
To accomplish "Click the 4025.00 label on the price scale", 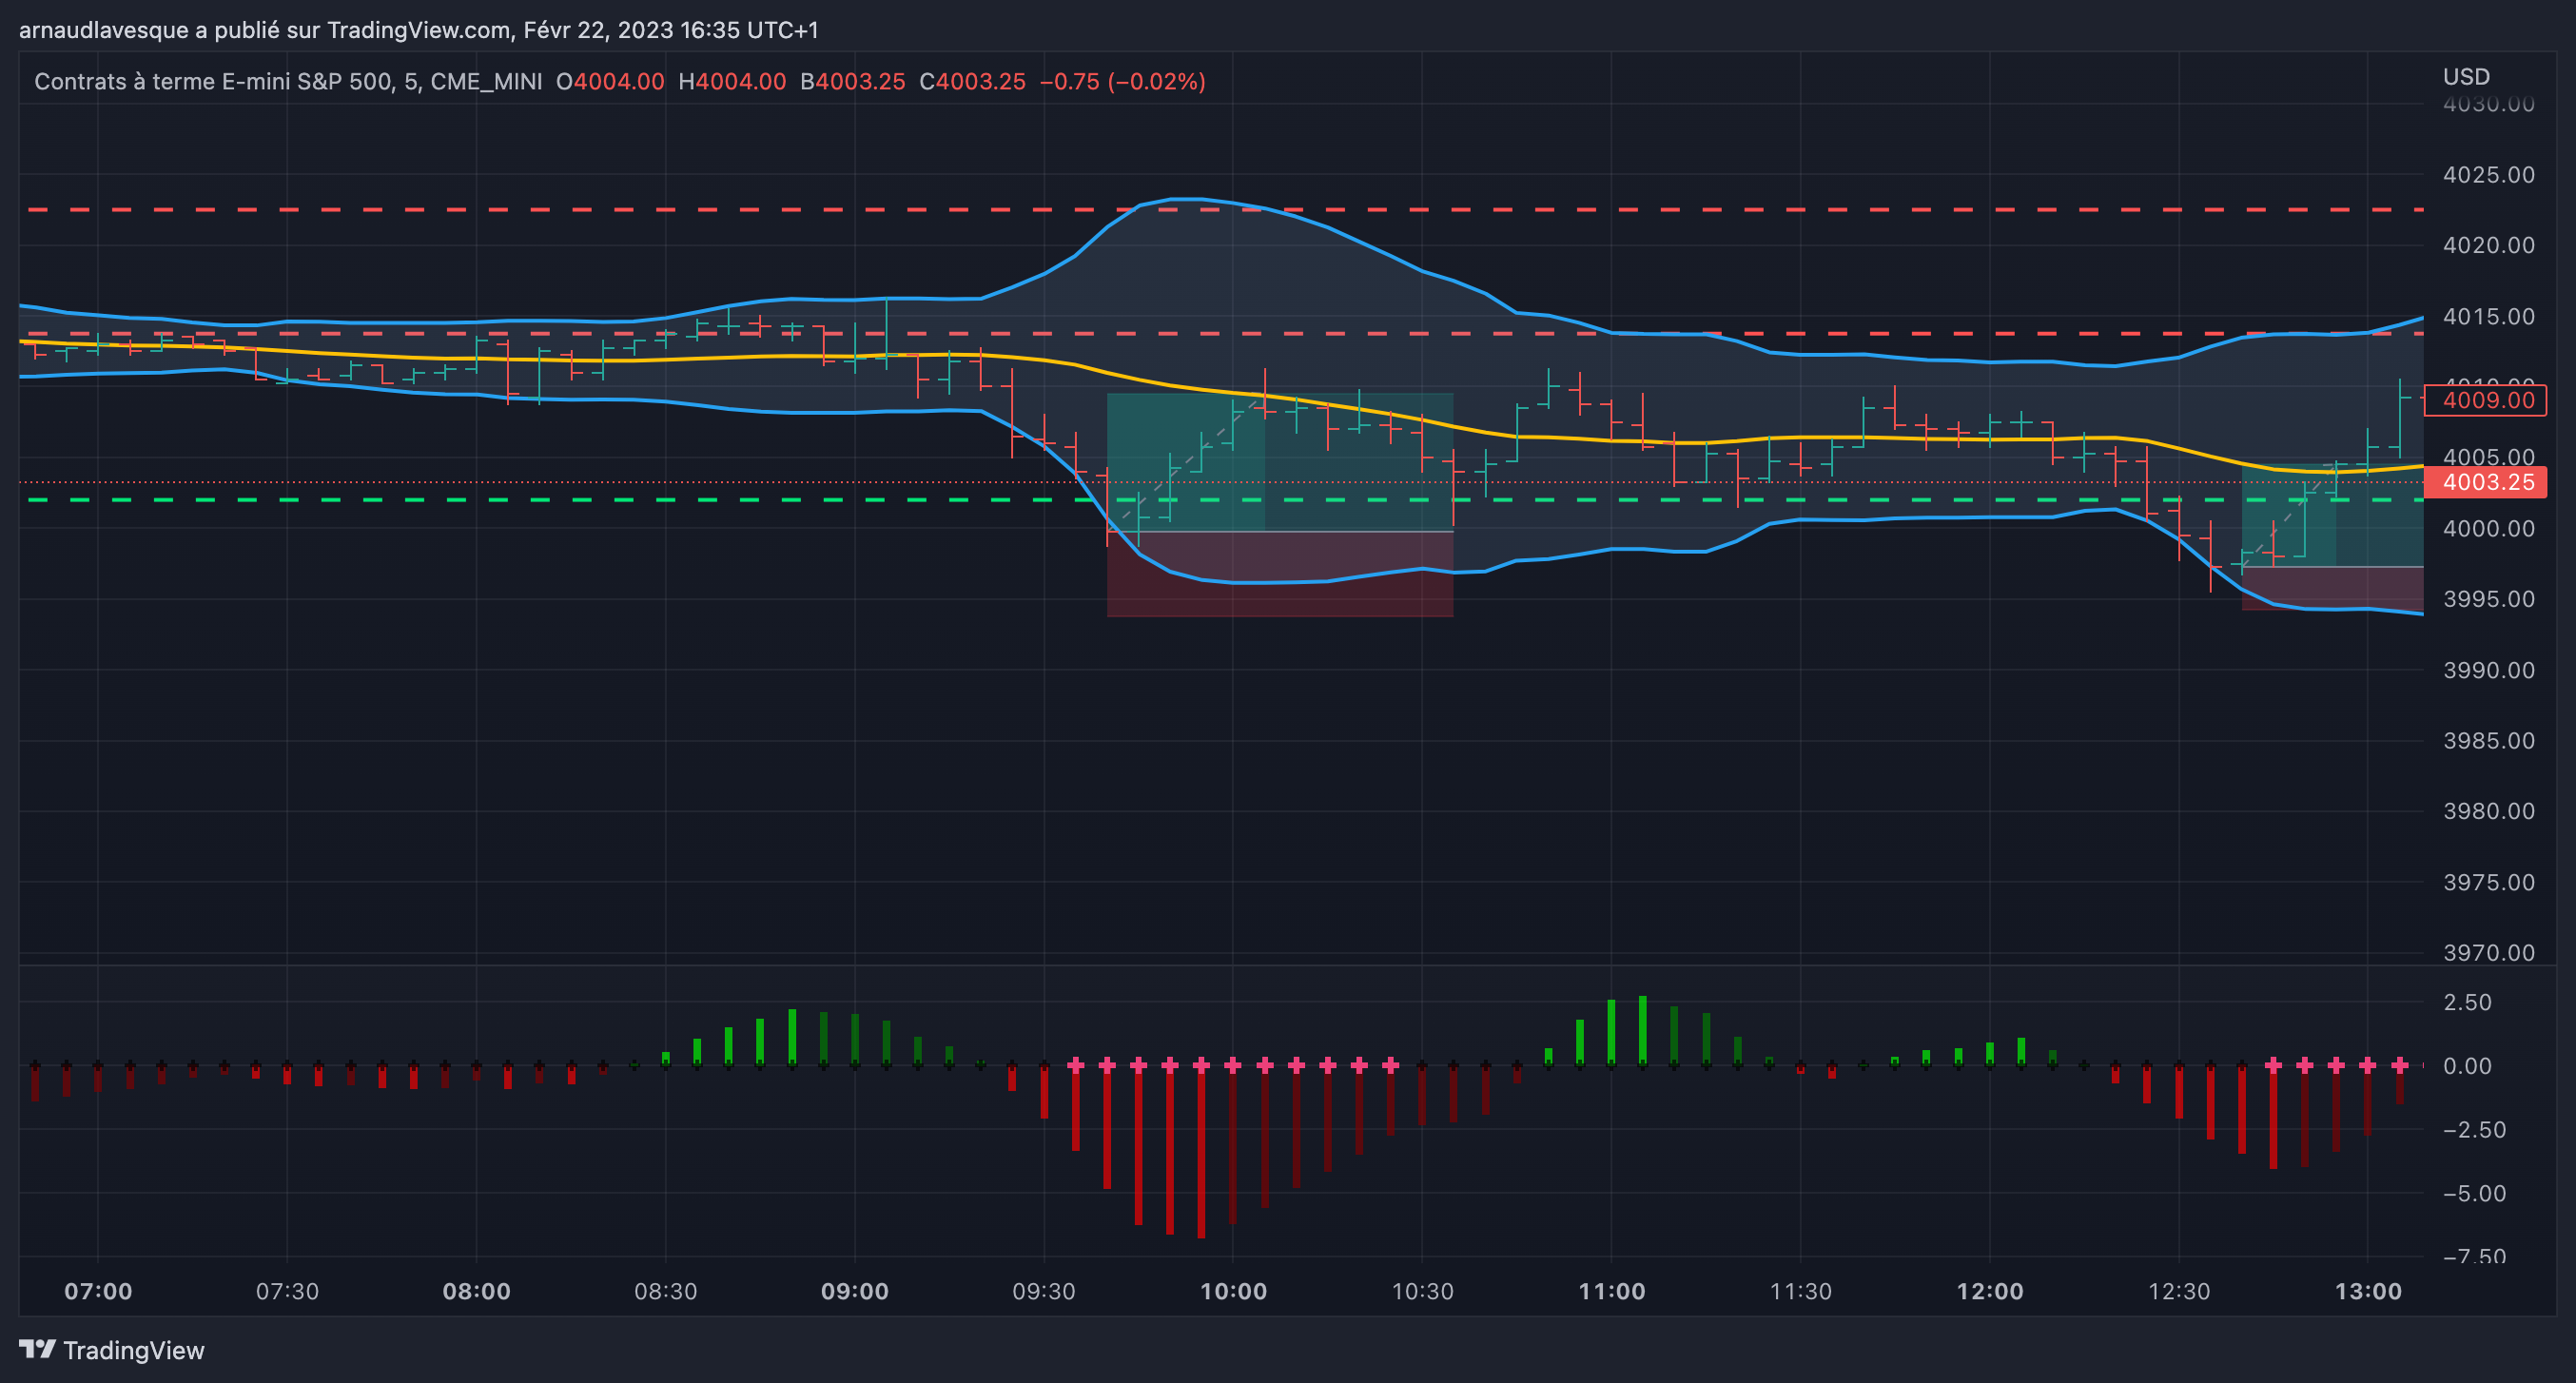I will pyautogui.click(x=2488, y=175).
